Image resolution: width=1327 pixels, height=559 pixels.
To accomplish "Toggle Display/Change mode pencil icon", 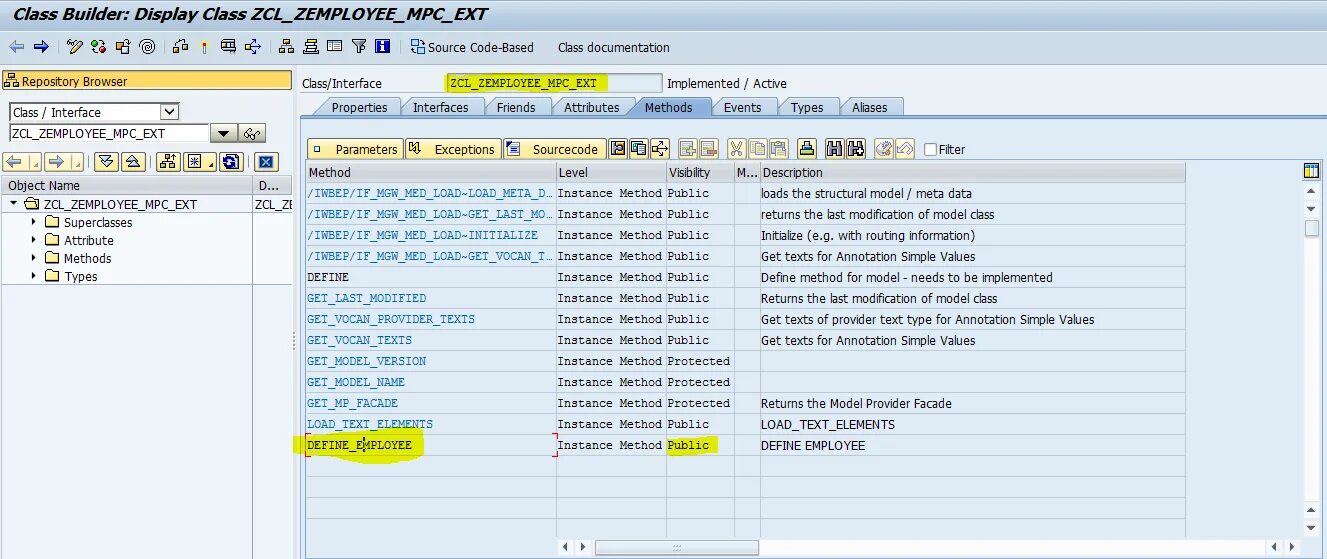I will [x=75, y=47].
